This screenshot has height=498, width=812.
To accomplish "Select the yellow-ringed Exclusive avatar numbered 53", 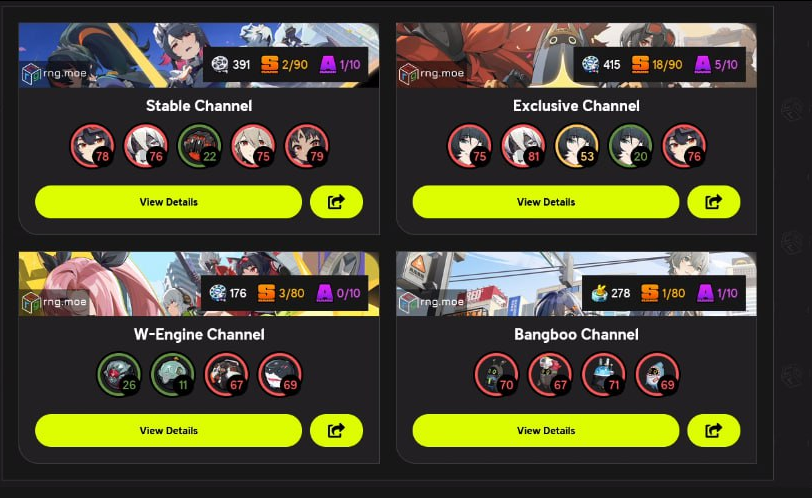I will coord(577,146).
